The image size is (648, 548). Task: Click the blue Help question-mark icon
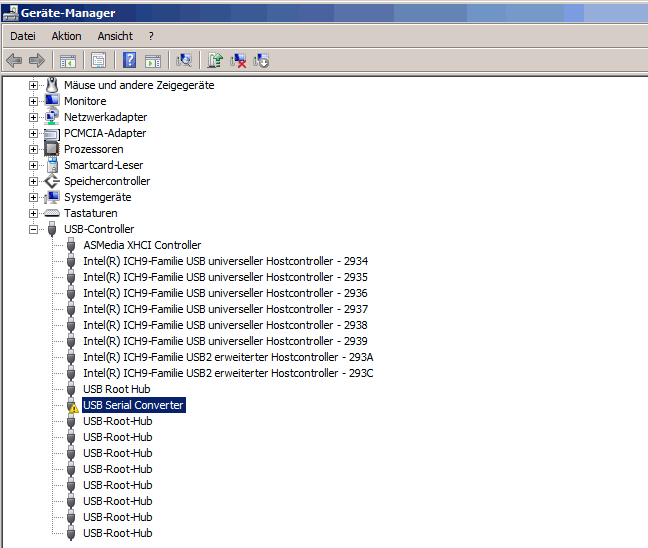(x=129, y=60)
